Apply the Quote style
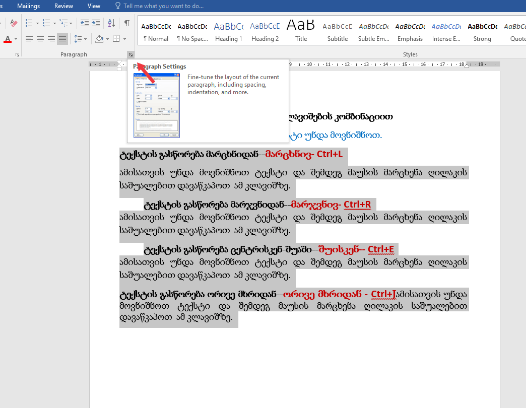This screenshot has width=526, height=408. (515, 32)
